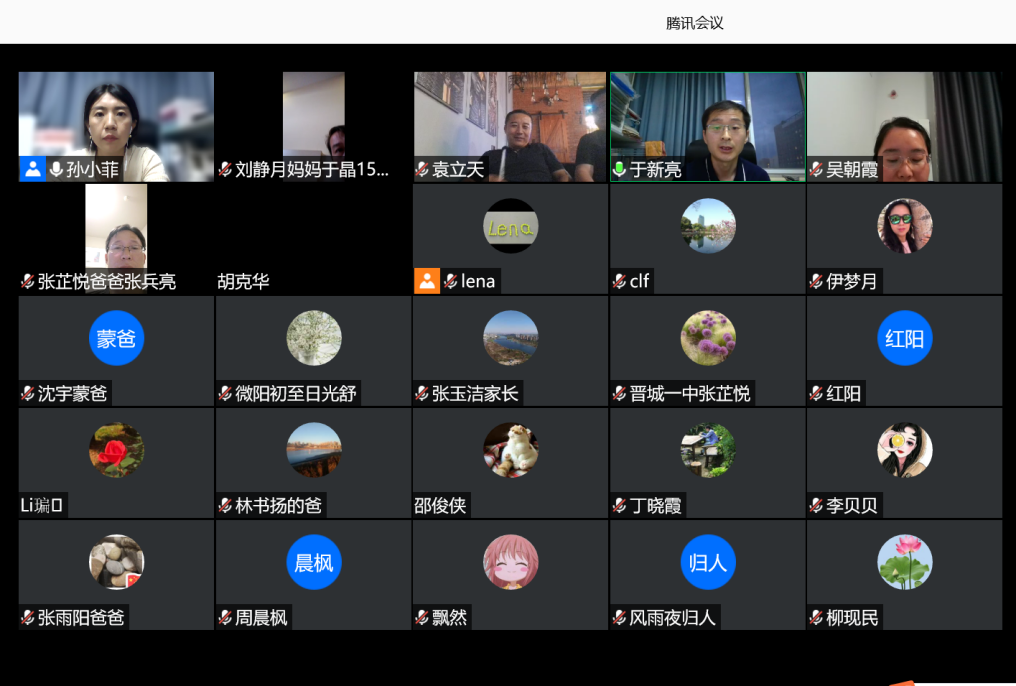Click the muted mic icon next to 红阳's name
The width and height of the screenshot is (1016, 686).
point(816,393)
